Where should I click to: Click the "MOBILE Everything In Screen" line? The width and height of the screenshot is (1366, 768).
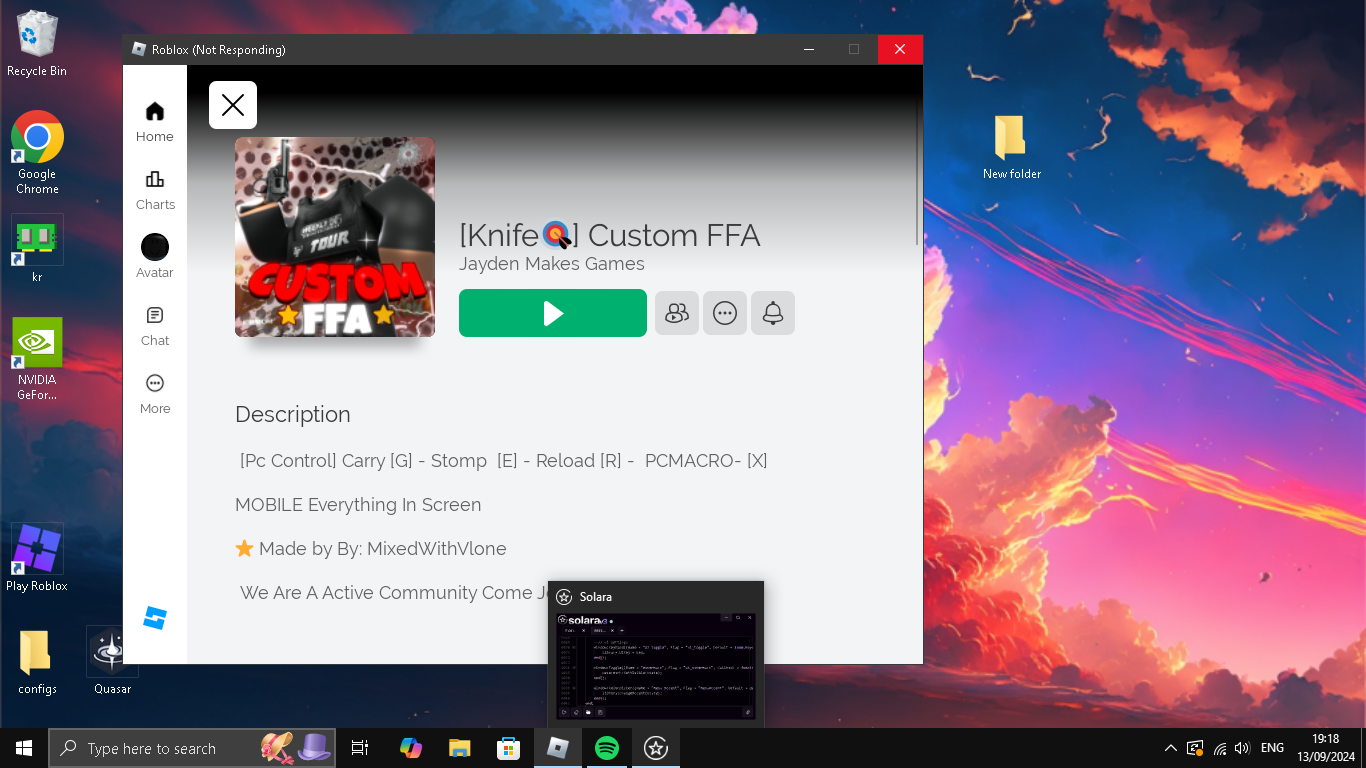[358, 505]
